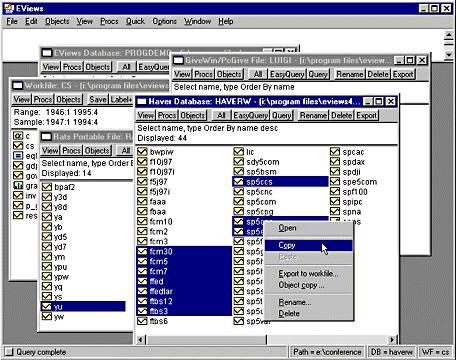Viewport: 456px width, 360px height.
Task: Click 'Path = e:\conference' in status bar
Action: (x=327, y=352)
